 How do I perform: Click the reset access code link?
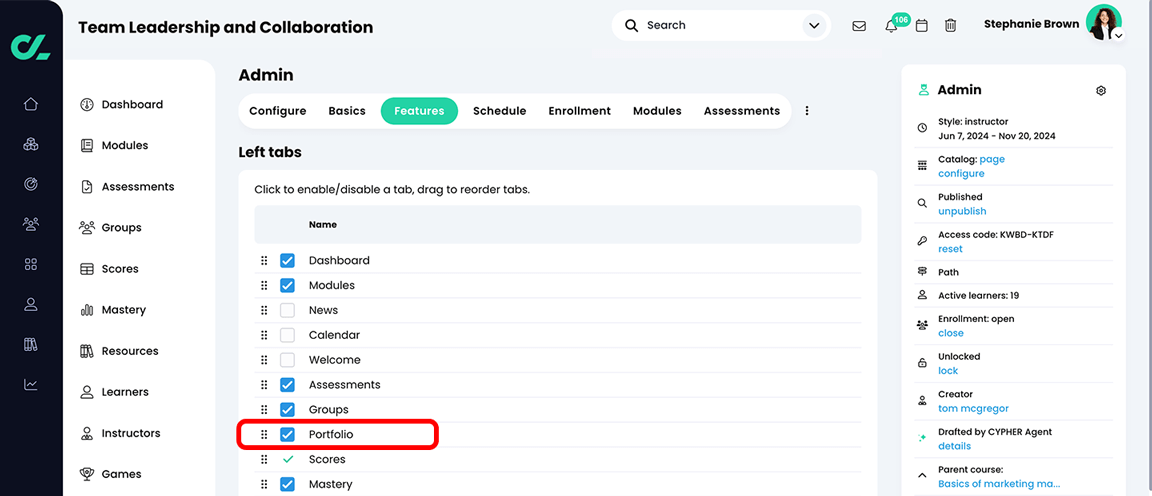click(x=950, y=249)
